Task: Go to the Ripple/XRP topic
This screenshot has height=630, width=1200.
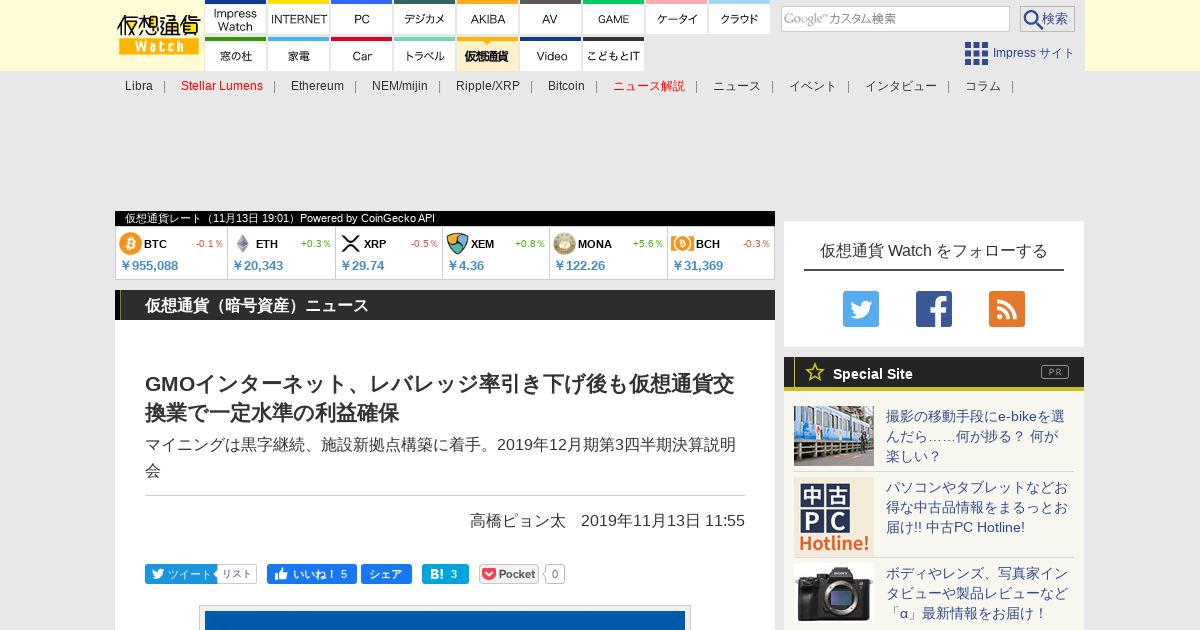Action: [488, 86]
